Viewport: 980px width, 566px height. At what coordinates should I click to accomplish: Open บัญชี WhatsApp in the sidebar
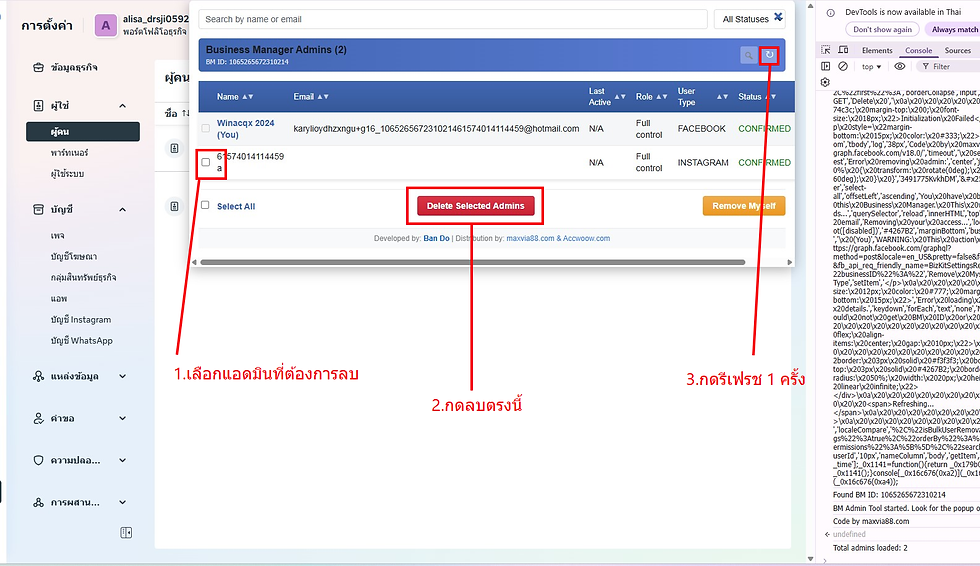click(81, 340)
